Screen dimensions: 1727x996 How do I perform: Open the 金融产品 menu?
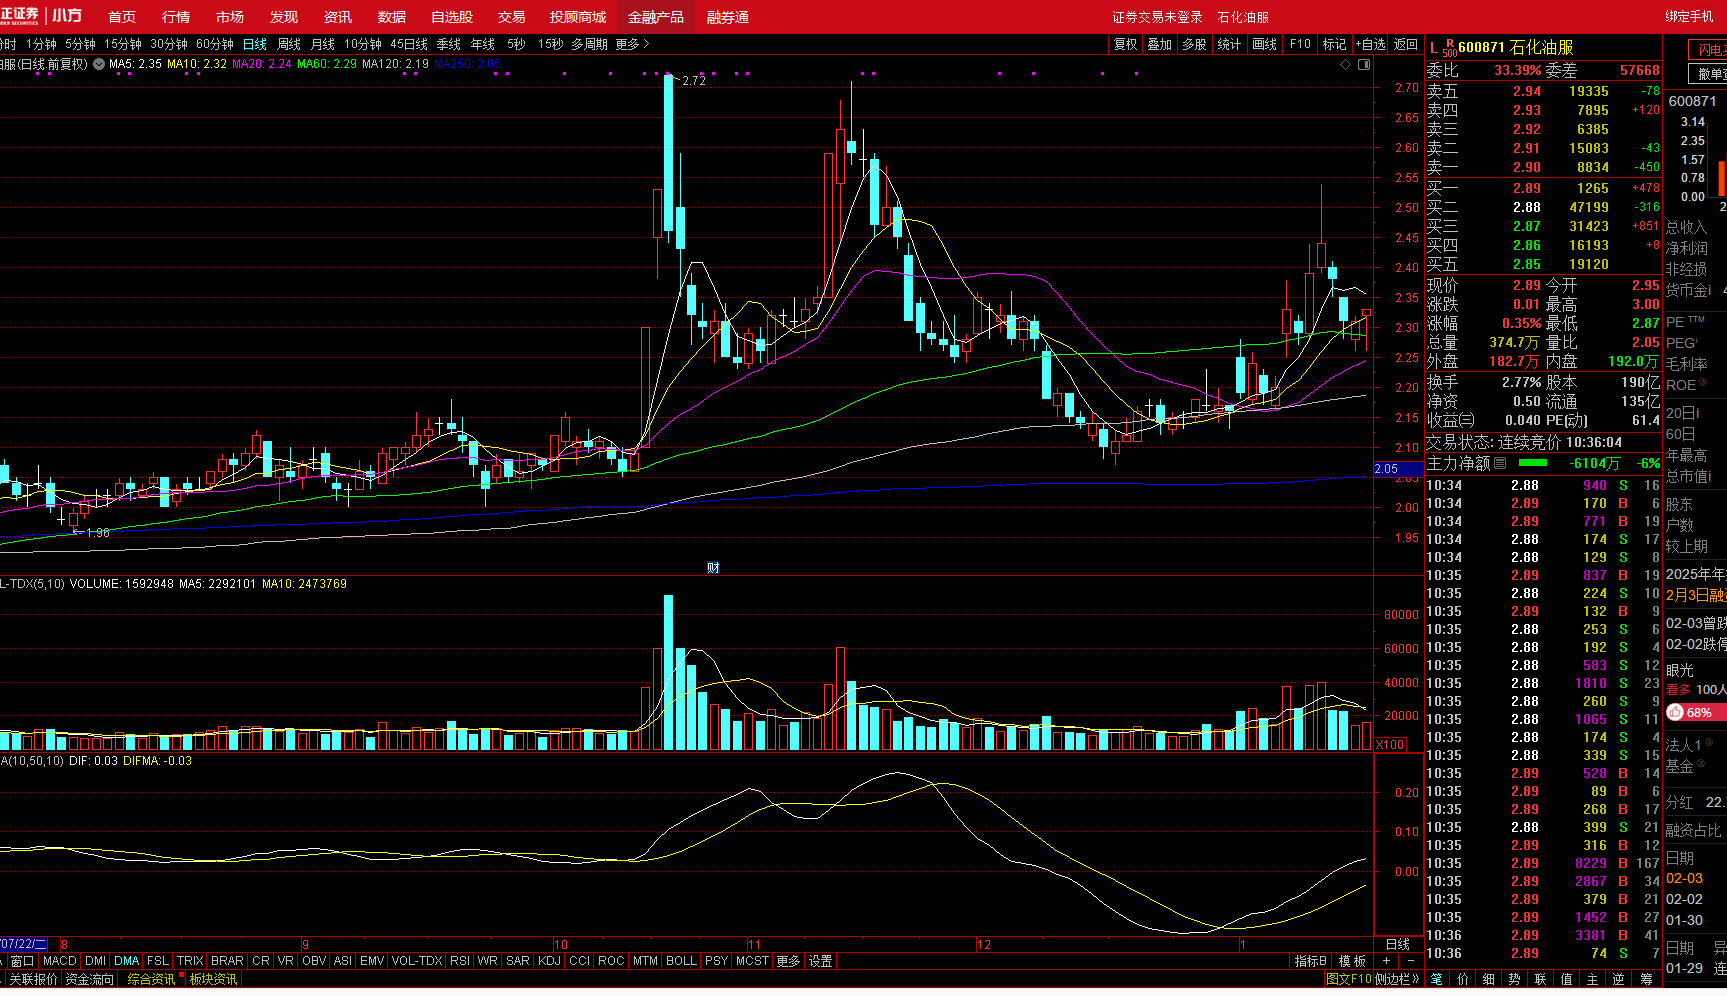point(656,17)
